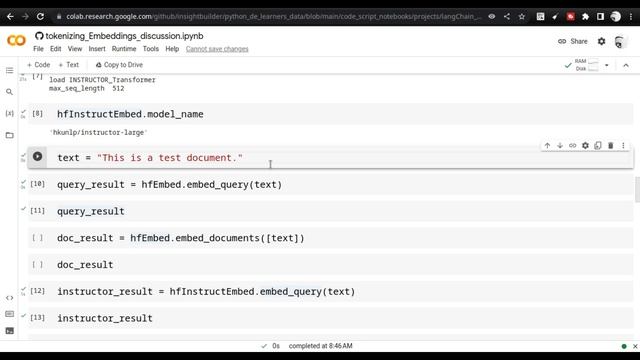Open the files folder panel
This screenshot has width=640, height=360.
(x=9, y=135)
